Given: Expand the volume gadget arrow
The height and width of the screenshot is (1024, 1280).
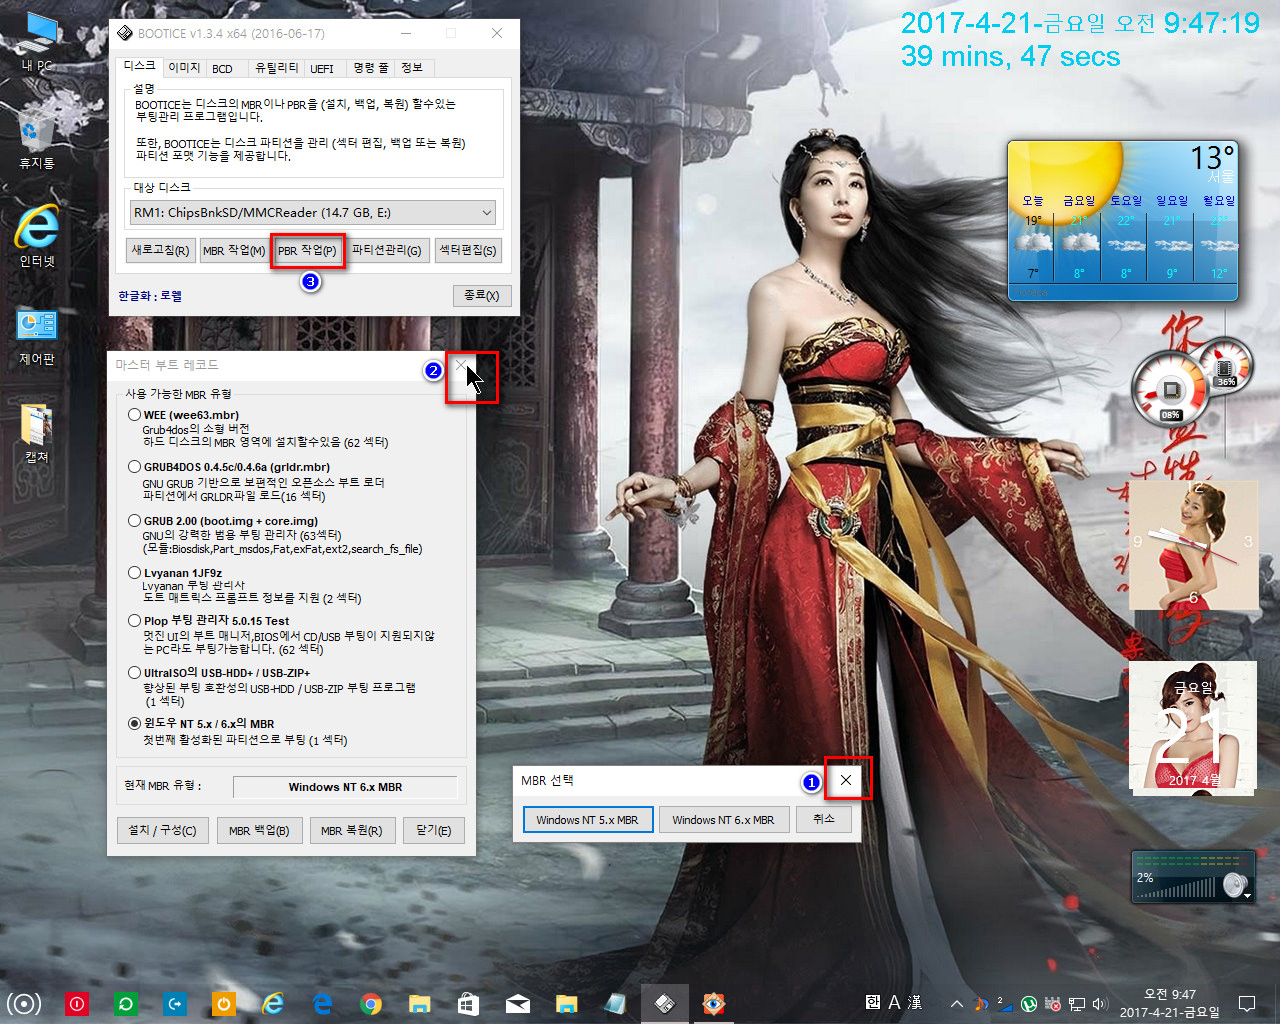Looking at the screenshot, I should pos(1247,895).
